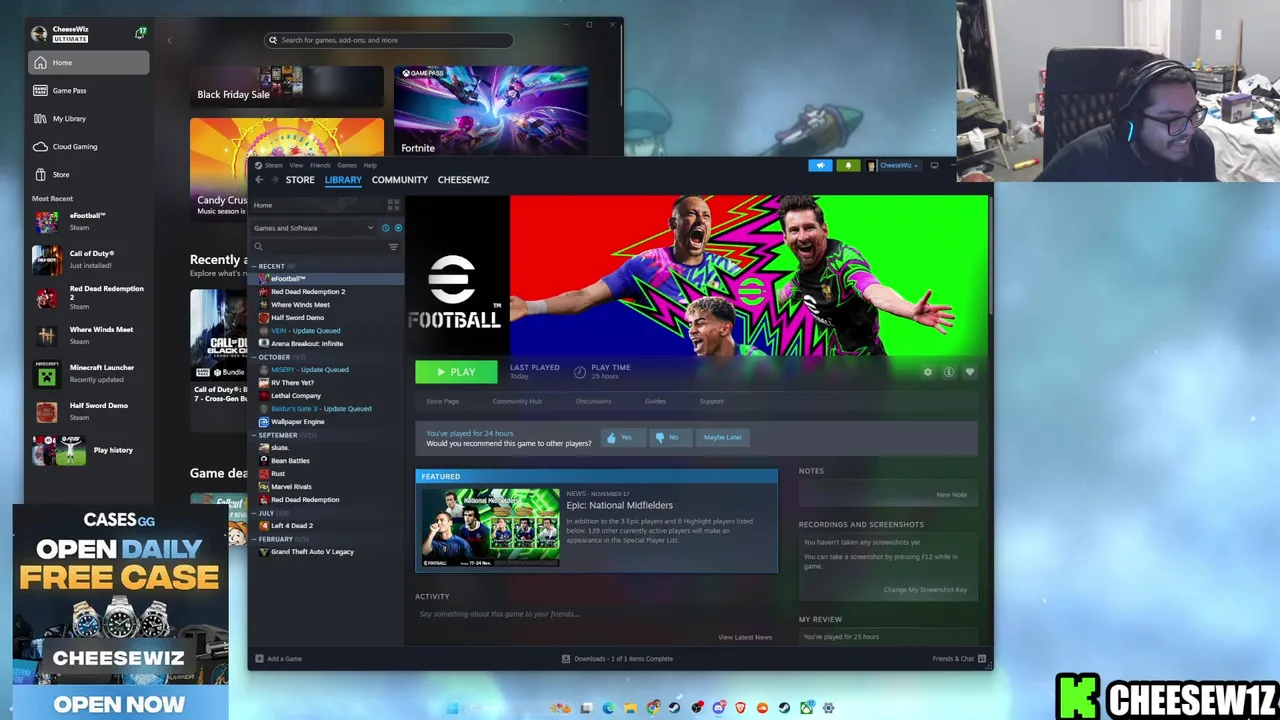Expand Games and Software filter dropdown
The image size is (1280, 720).
point(314,228)
